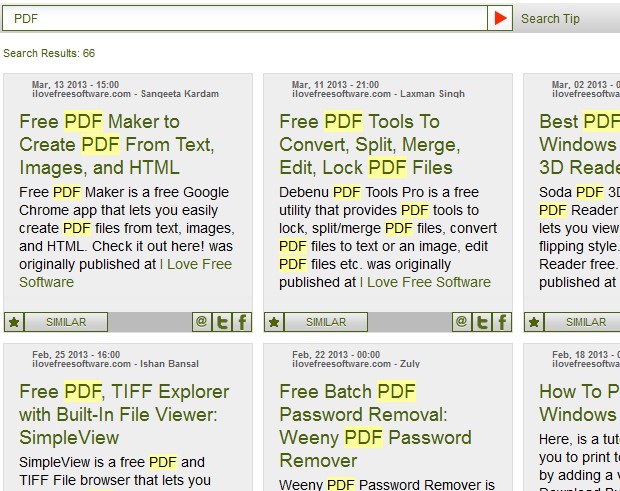The image size is (620, 491).
Task: Click the red search arrow button
Action: [500, 18]
